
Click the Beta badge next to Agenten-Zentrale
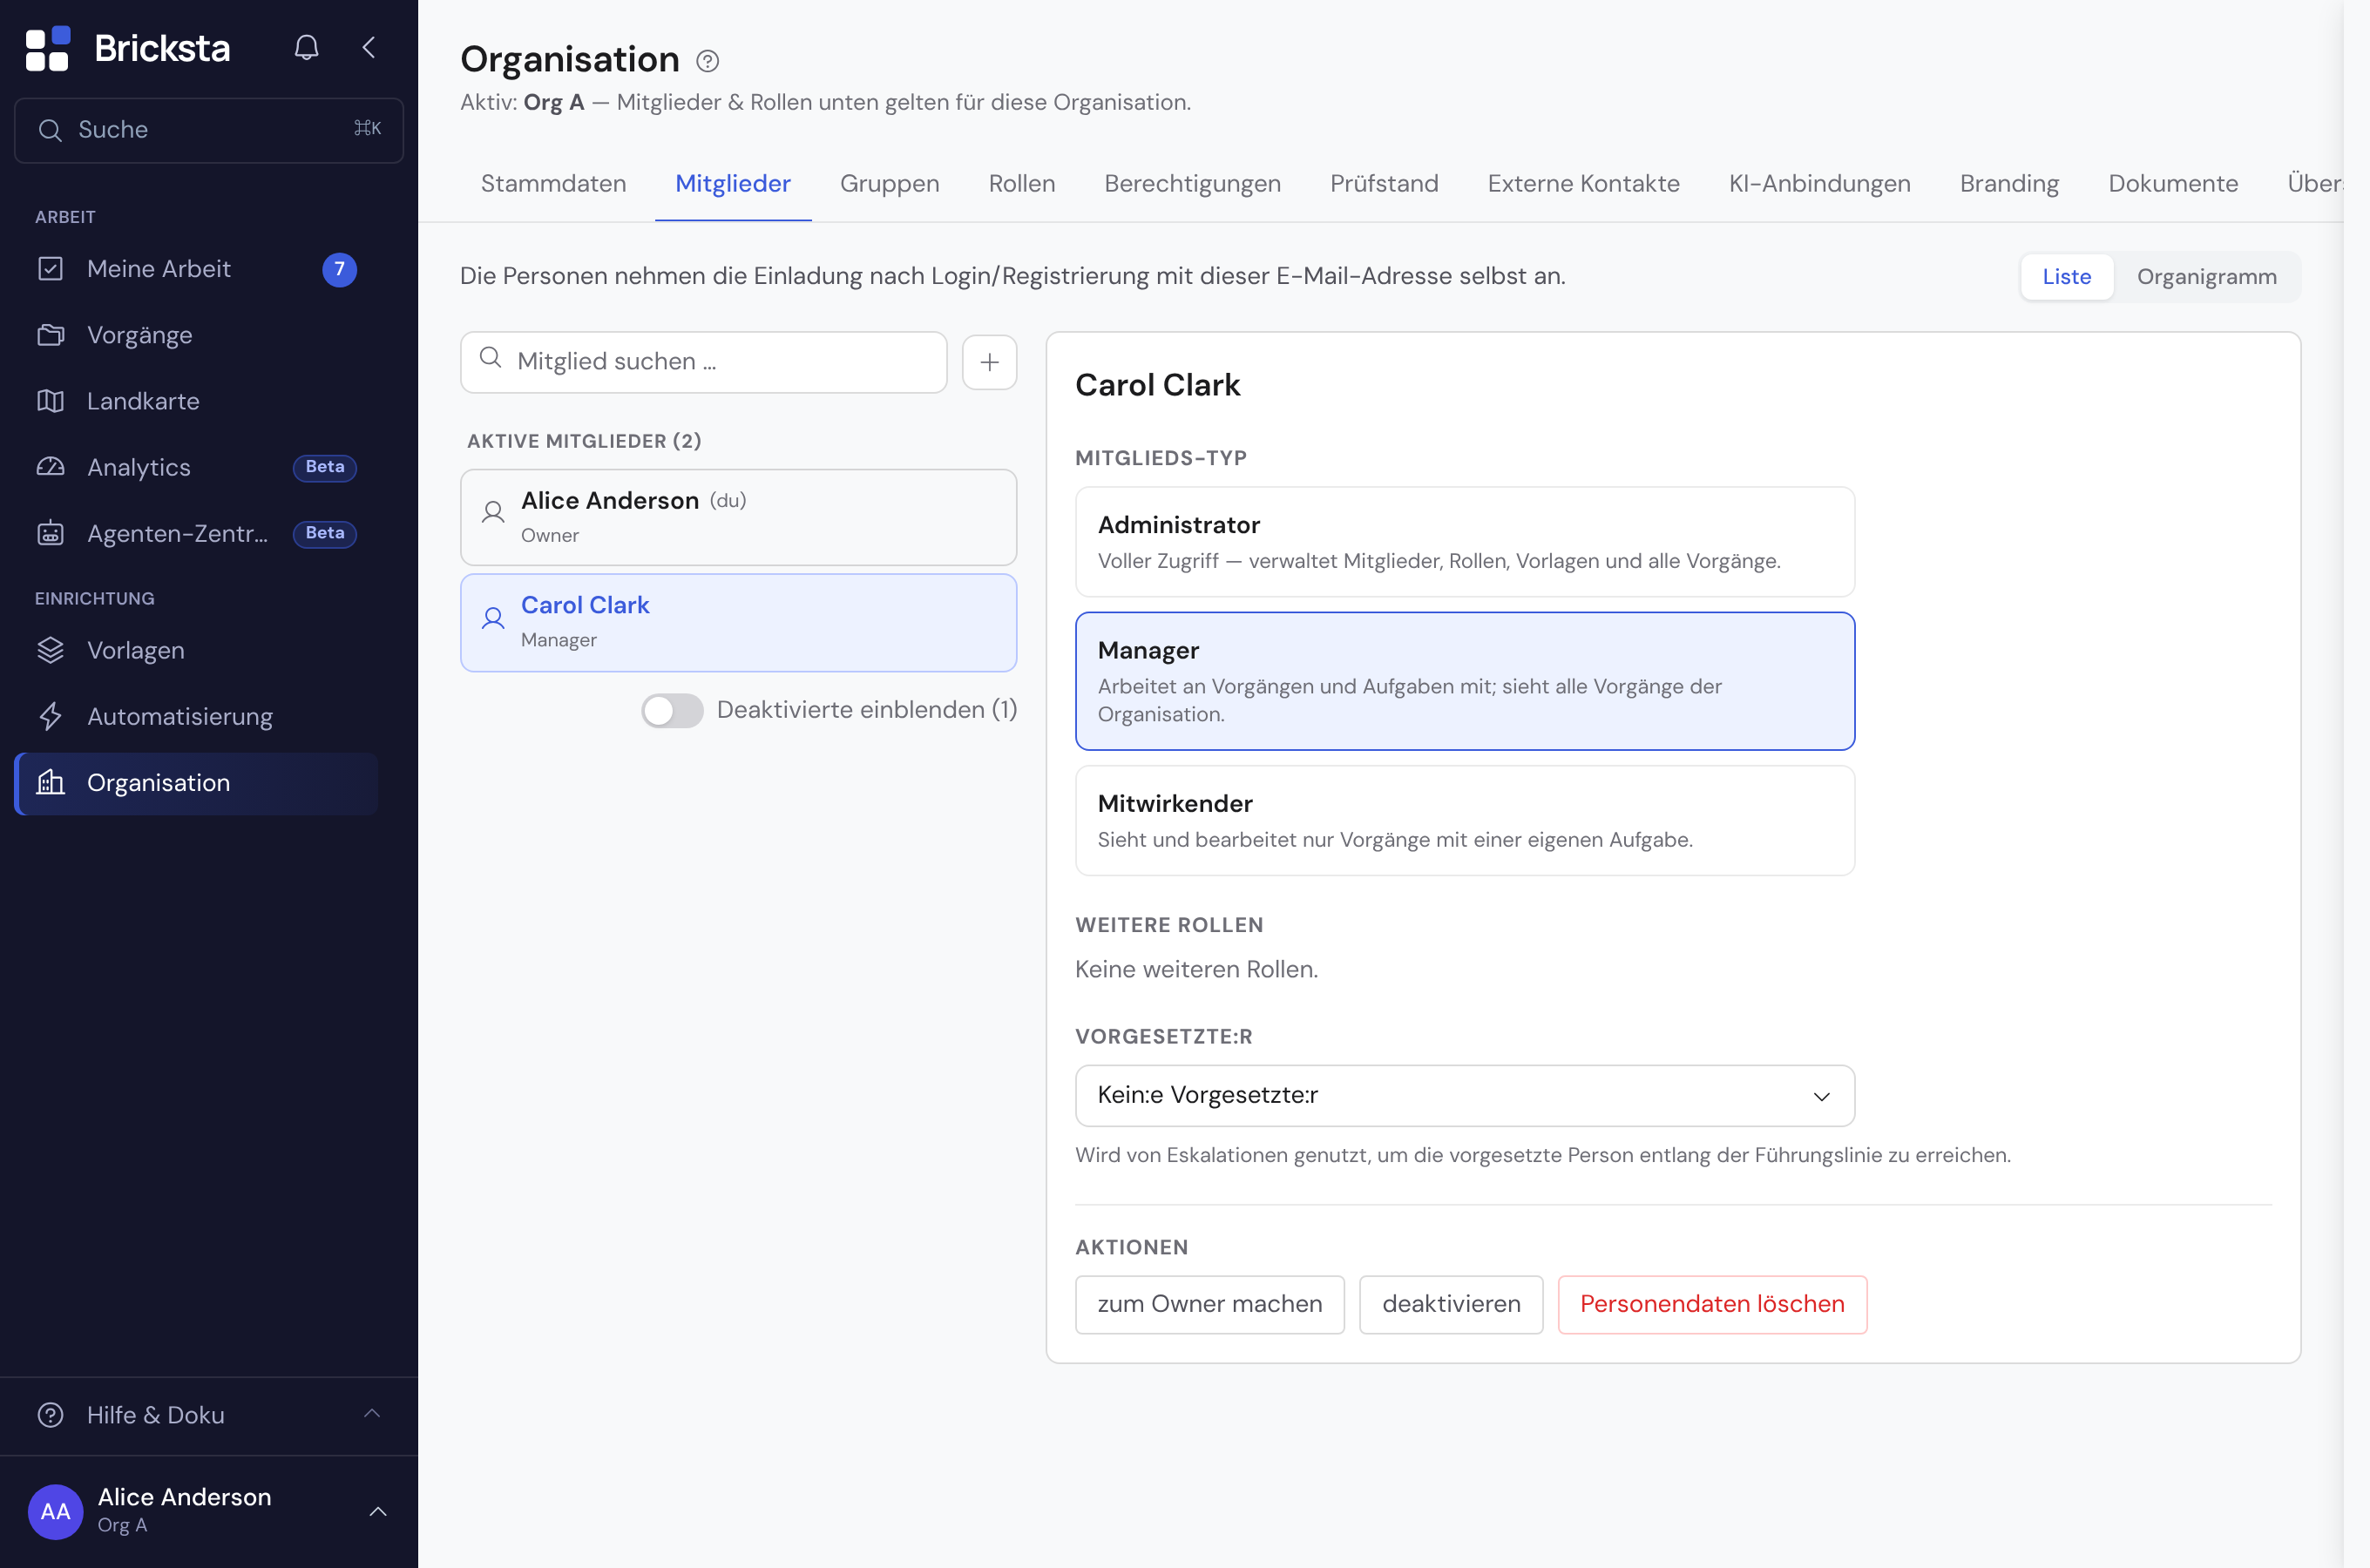click(324, 533)
